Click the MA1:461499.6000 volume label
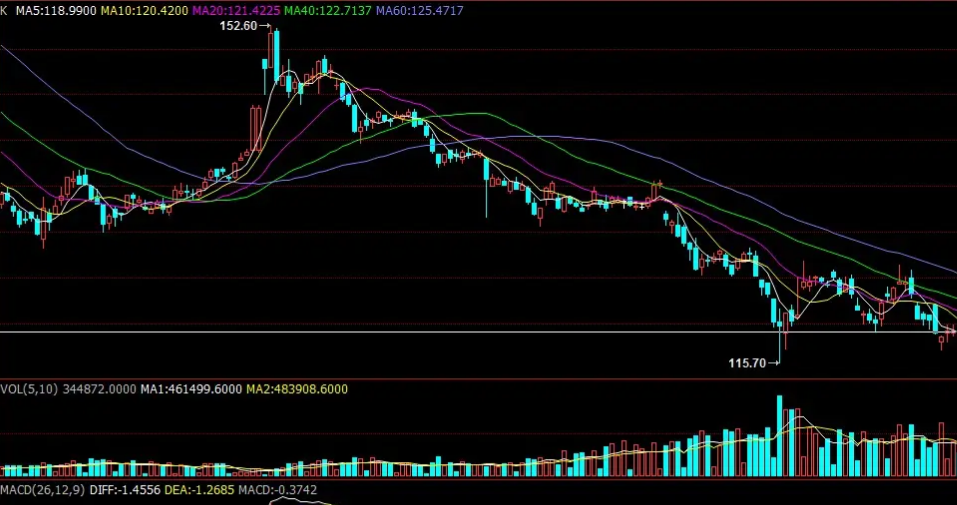957x505 pixels. [191, 389]
